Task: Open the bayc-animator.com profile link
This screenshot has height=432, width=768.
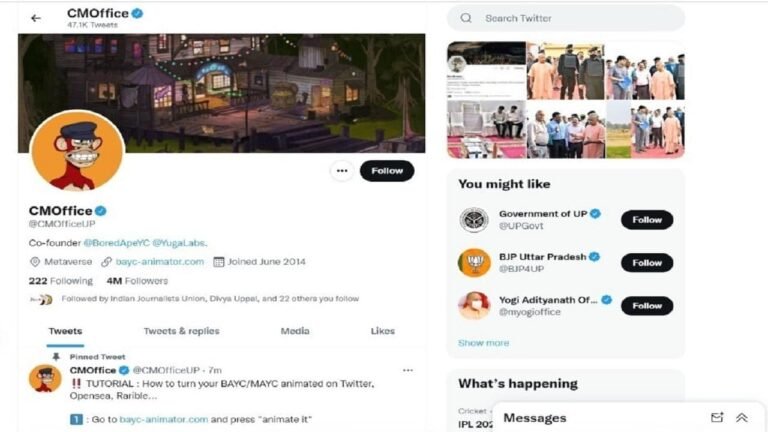Action: pos(160,262)
